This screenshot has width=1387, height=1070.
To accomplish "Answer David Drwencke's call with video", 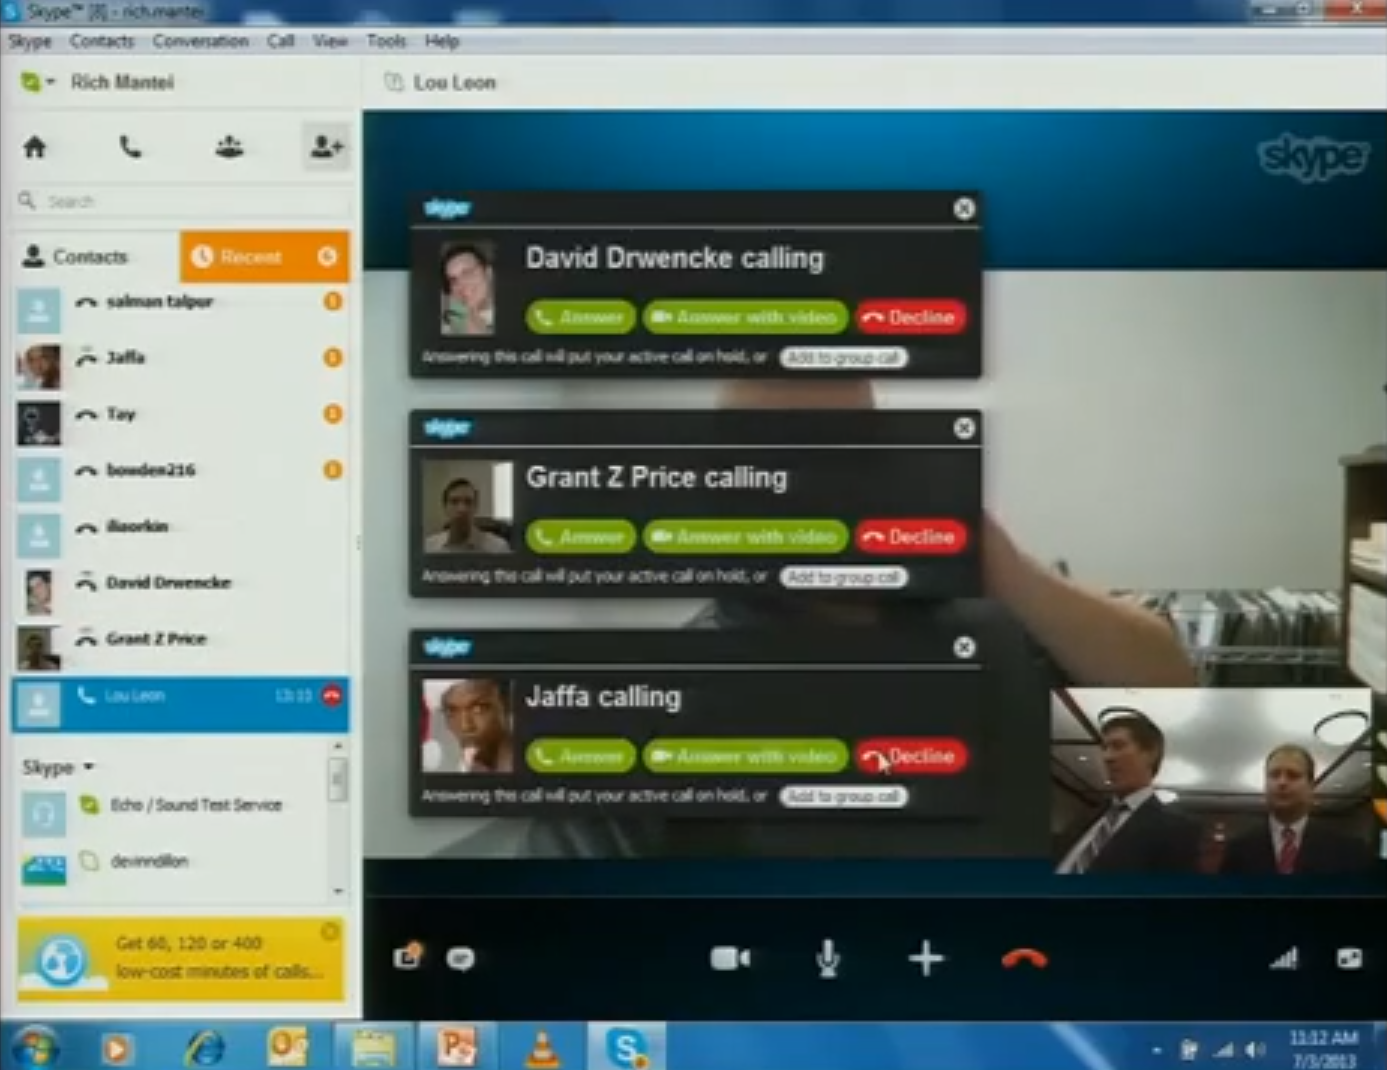I will click(x=746, y=317).
